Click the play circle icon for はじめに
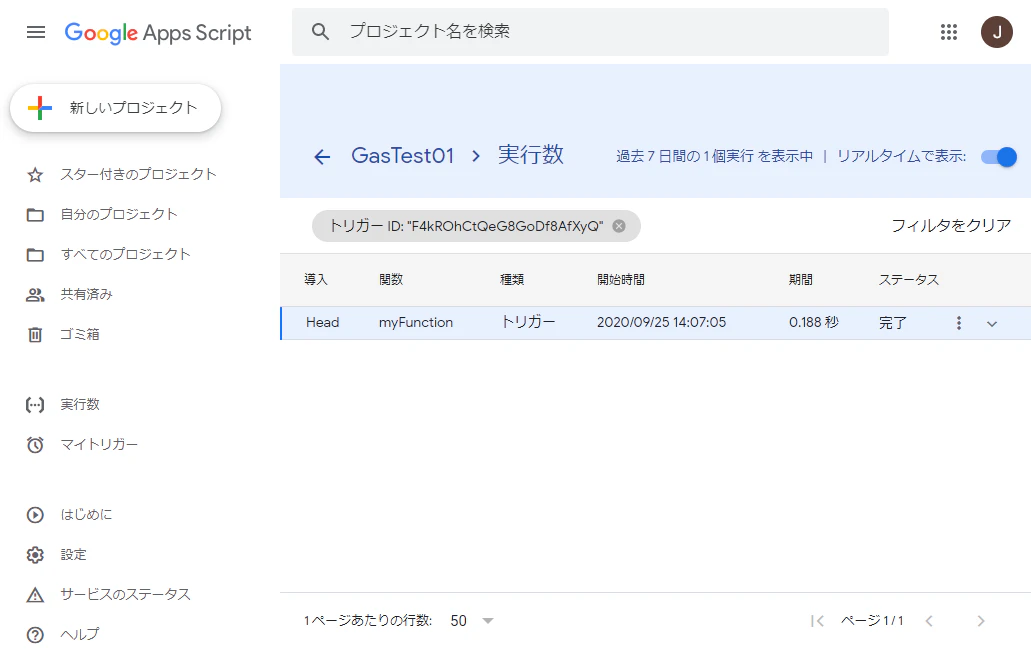The width and height of the screenshot is (1031, 649). [x=35, y=515]
